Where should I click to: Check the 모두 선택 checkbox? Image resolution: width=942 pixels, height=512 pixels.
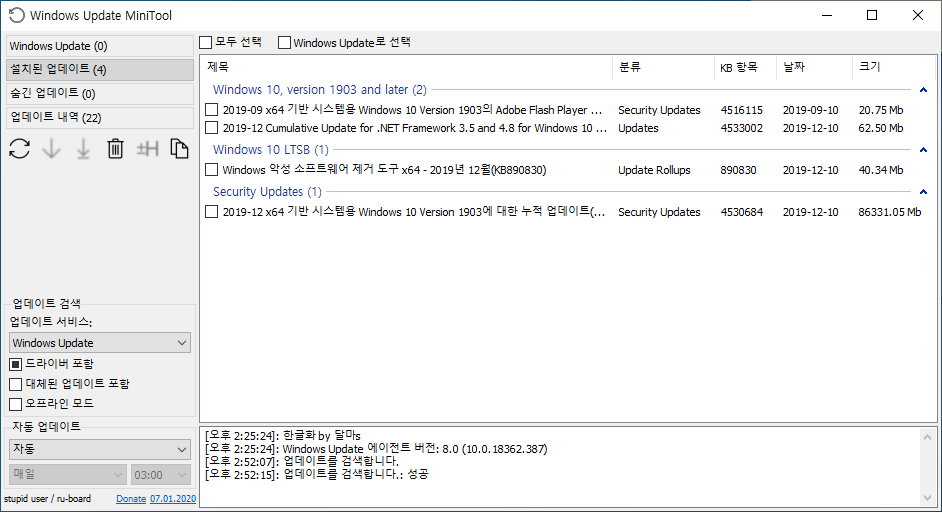(206, 42)
